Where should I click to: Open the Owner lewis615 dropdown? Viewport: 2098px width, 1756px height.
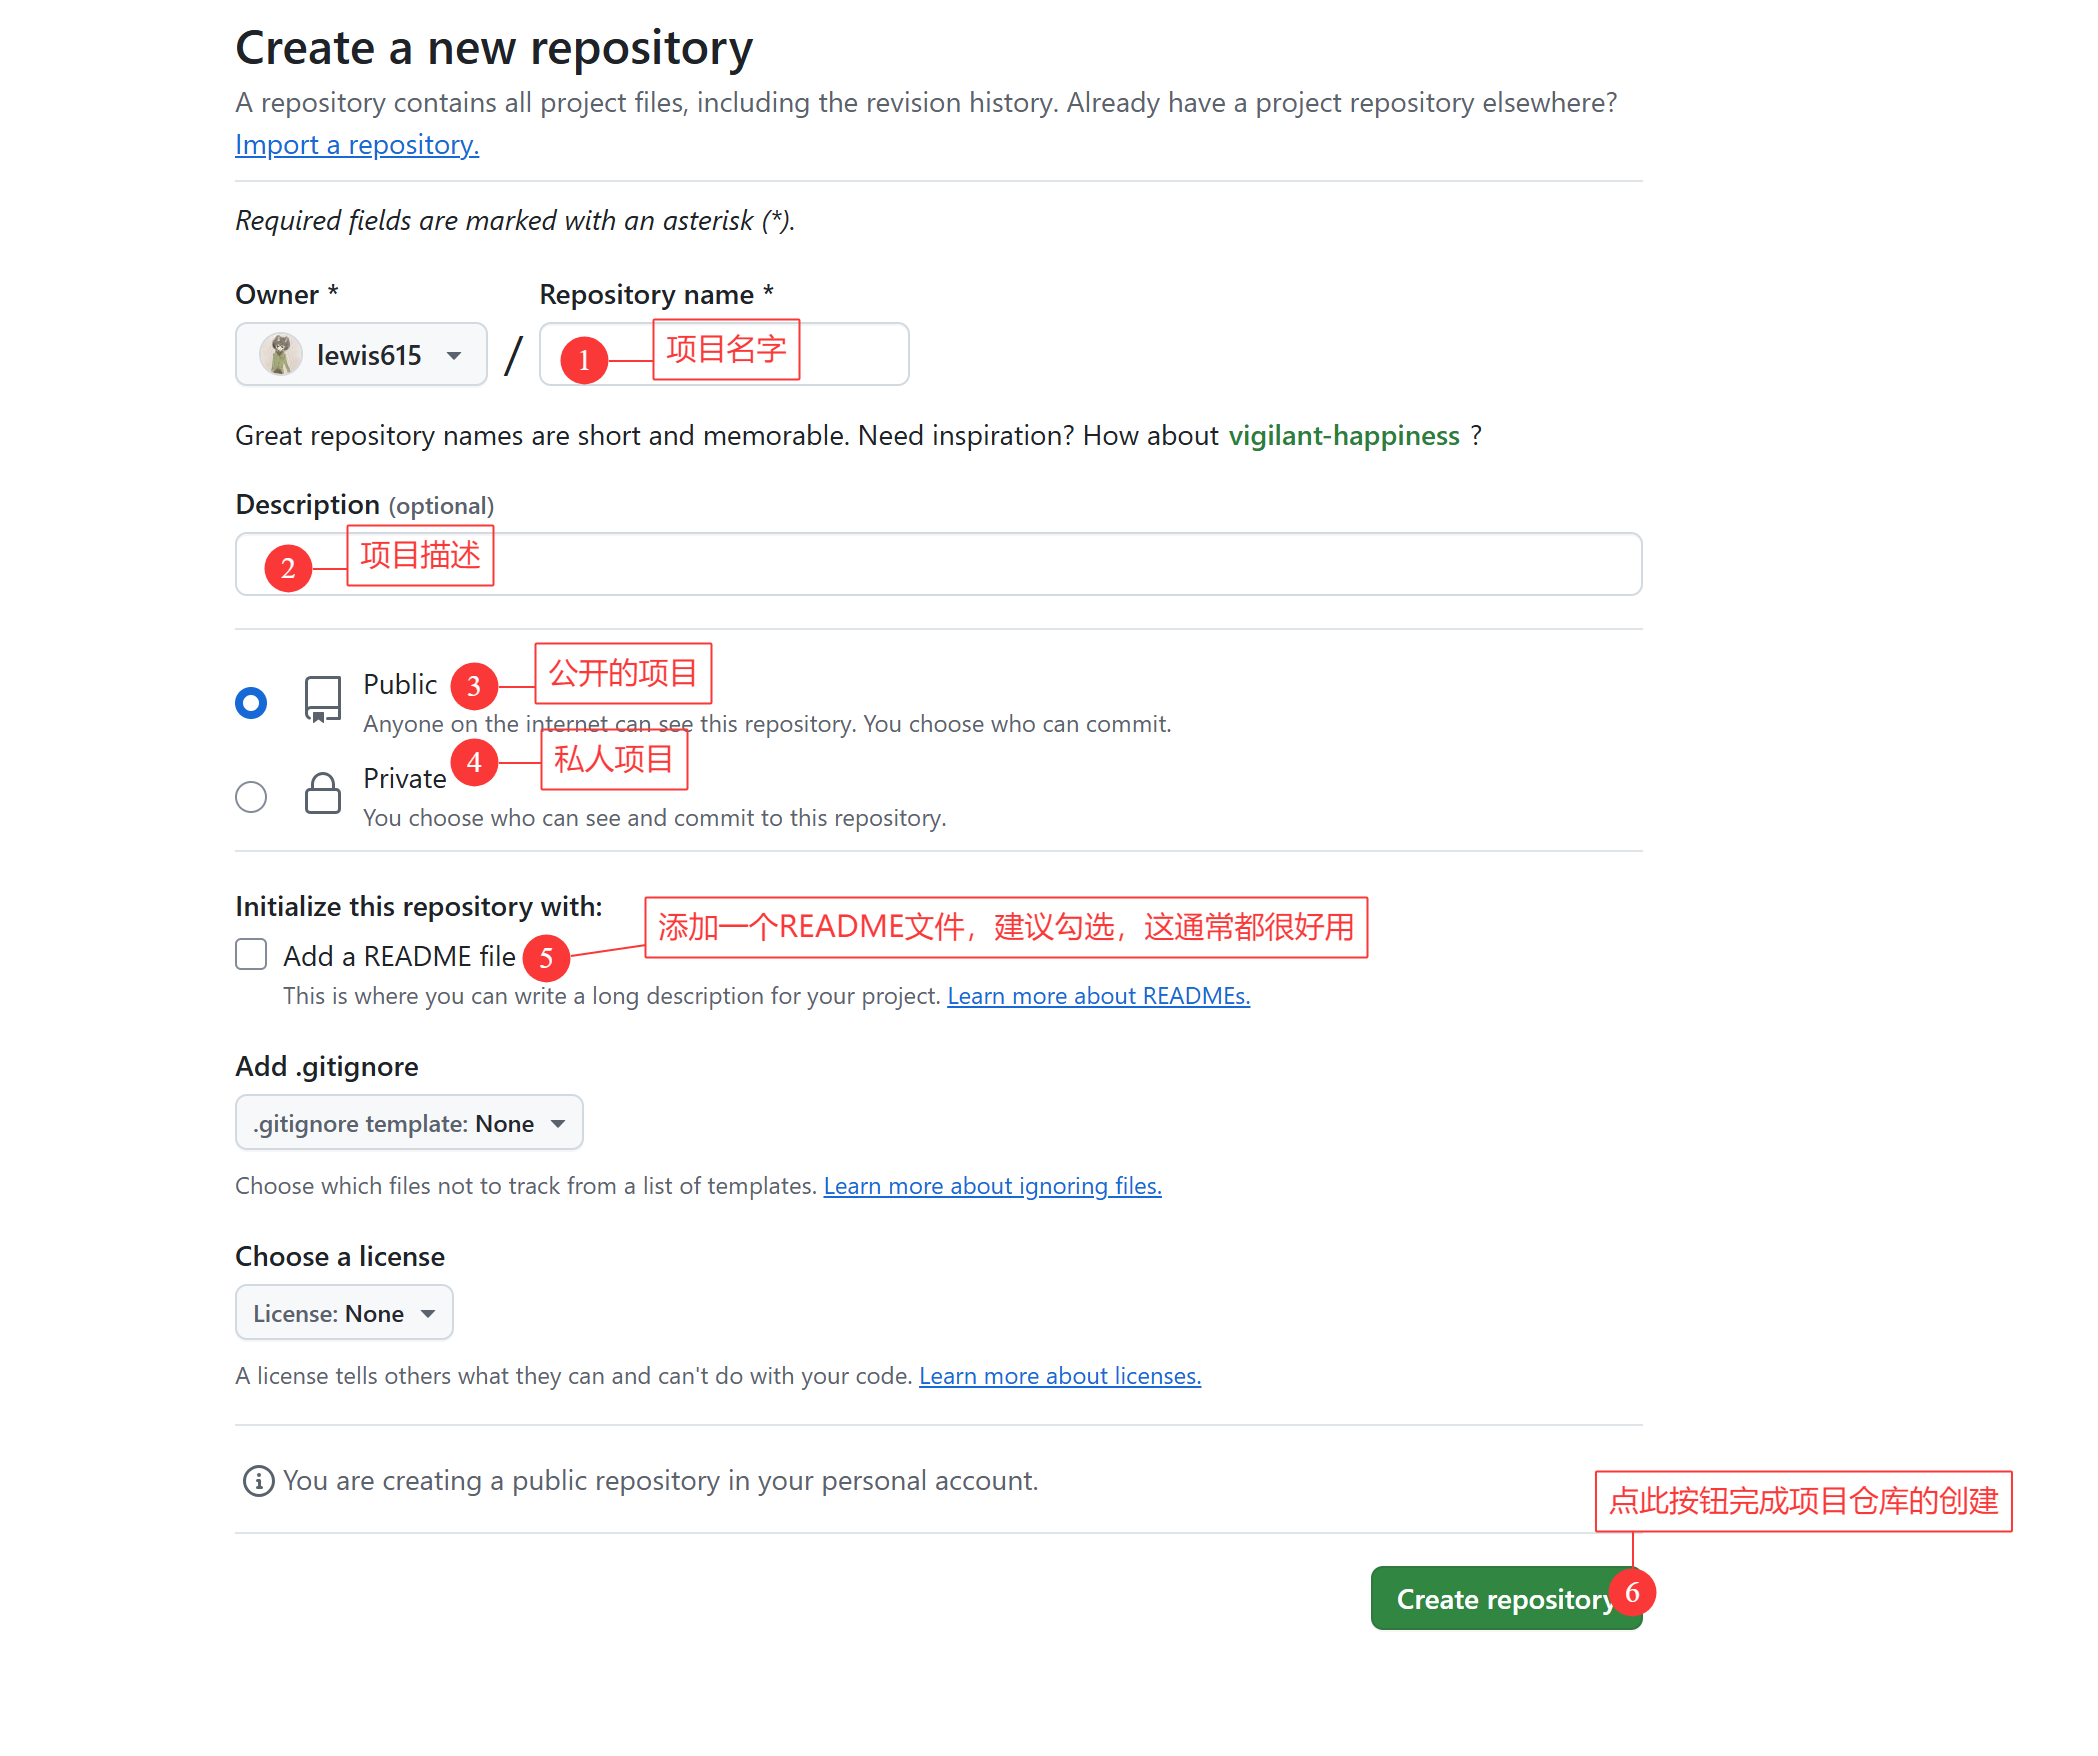click(x=361, y=354)
